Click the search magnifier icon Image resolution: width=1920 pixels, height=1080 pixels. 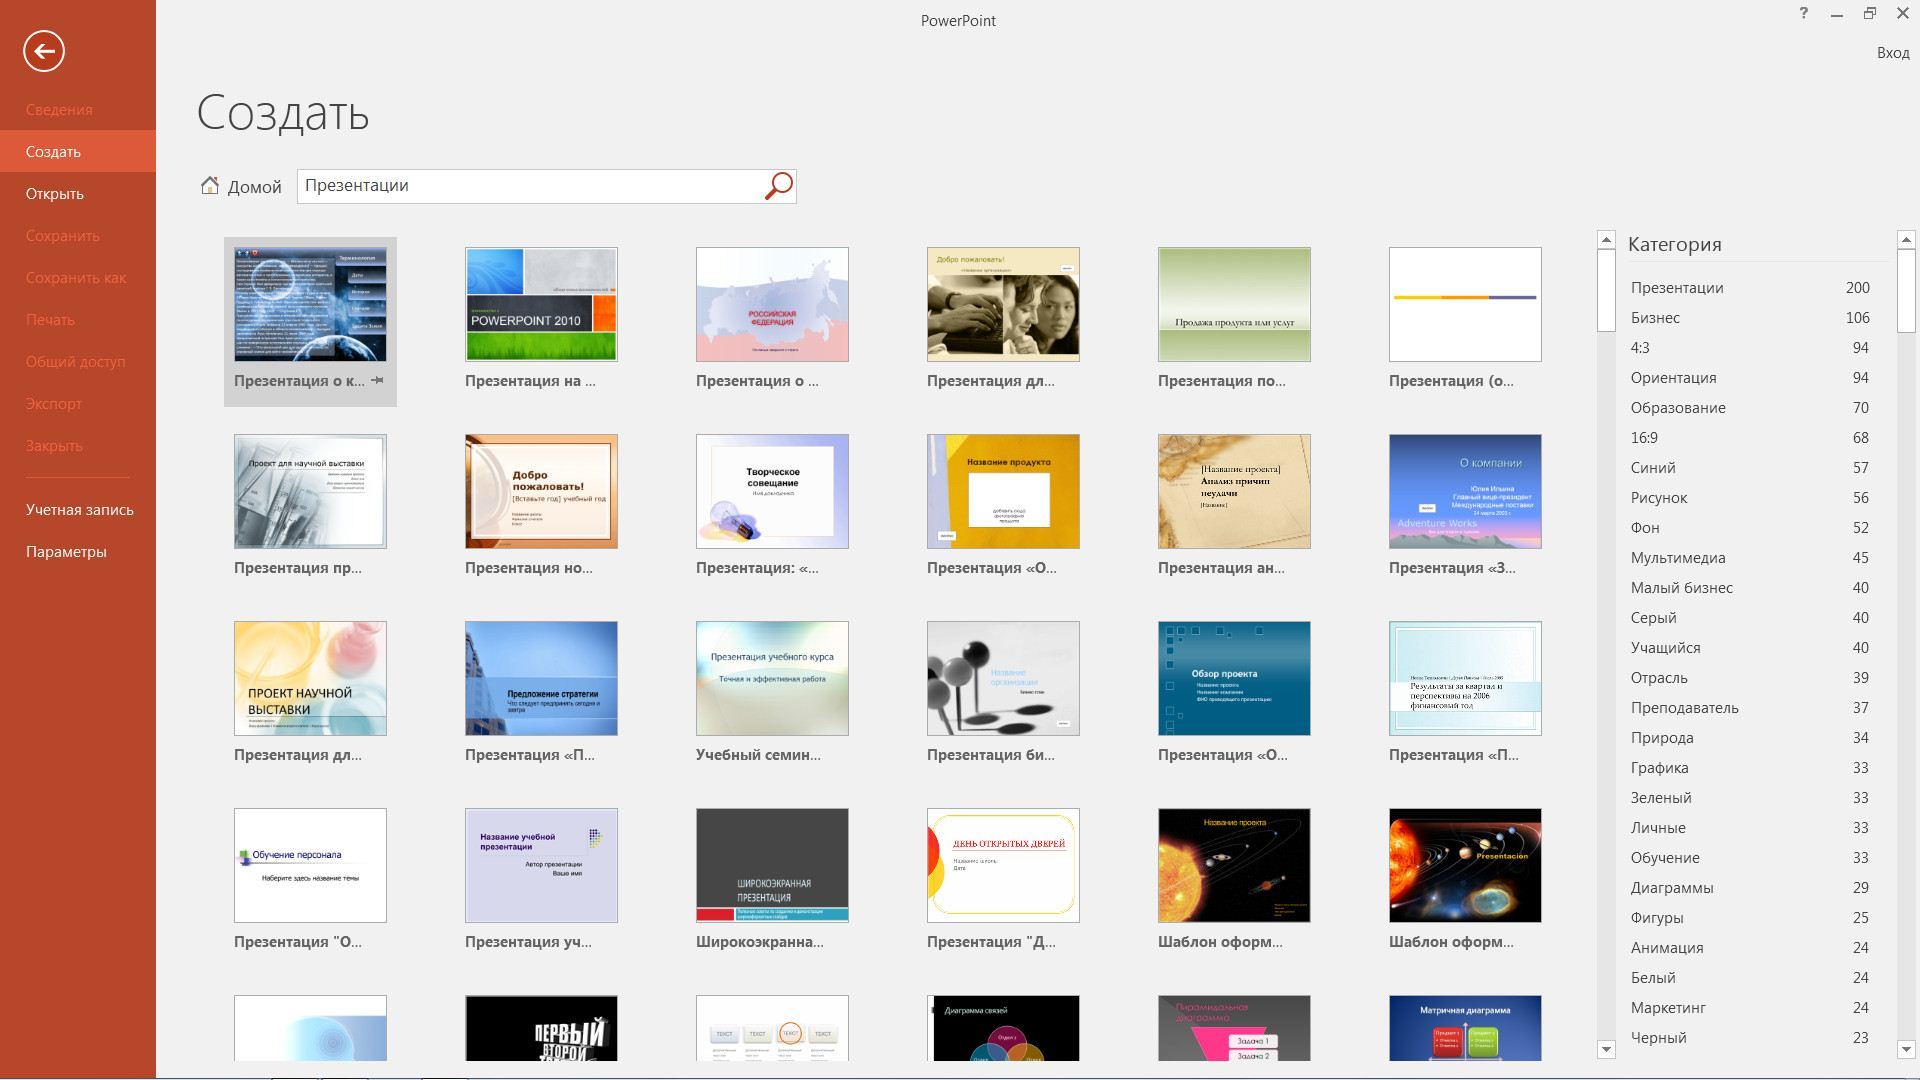coord(778,186)
